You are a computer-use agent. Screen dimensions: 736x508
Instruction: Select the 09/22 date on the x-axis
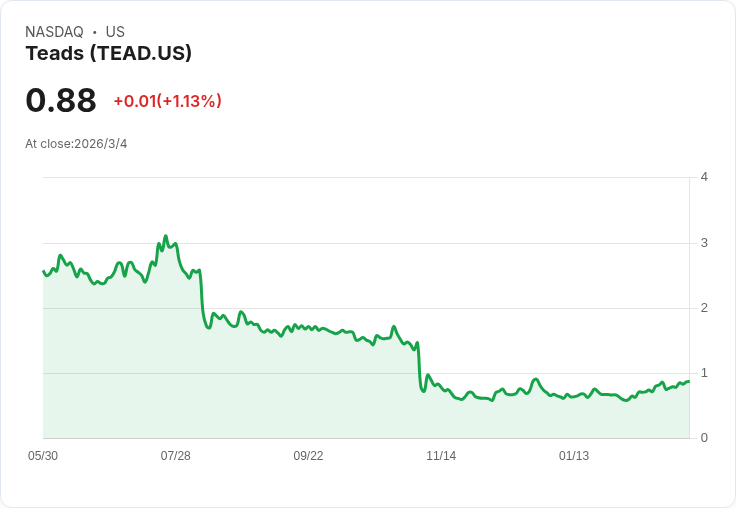308,456
